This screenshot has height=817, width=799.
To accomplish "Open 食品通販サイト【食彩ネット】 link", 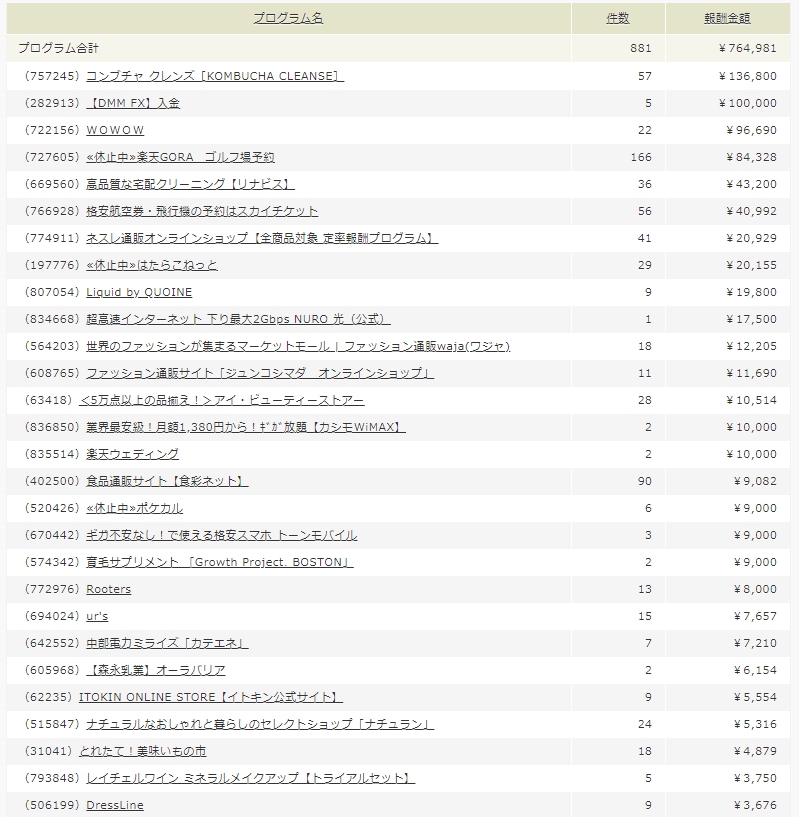I will tap(167, 481).
